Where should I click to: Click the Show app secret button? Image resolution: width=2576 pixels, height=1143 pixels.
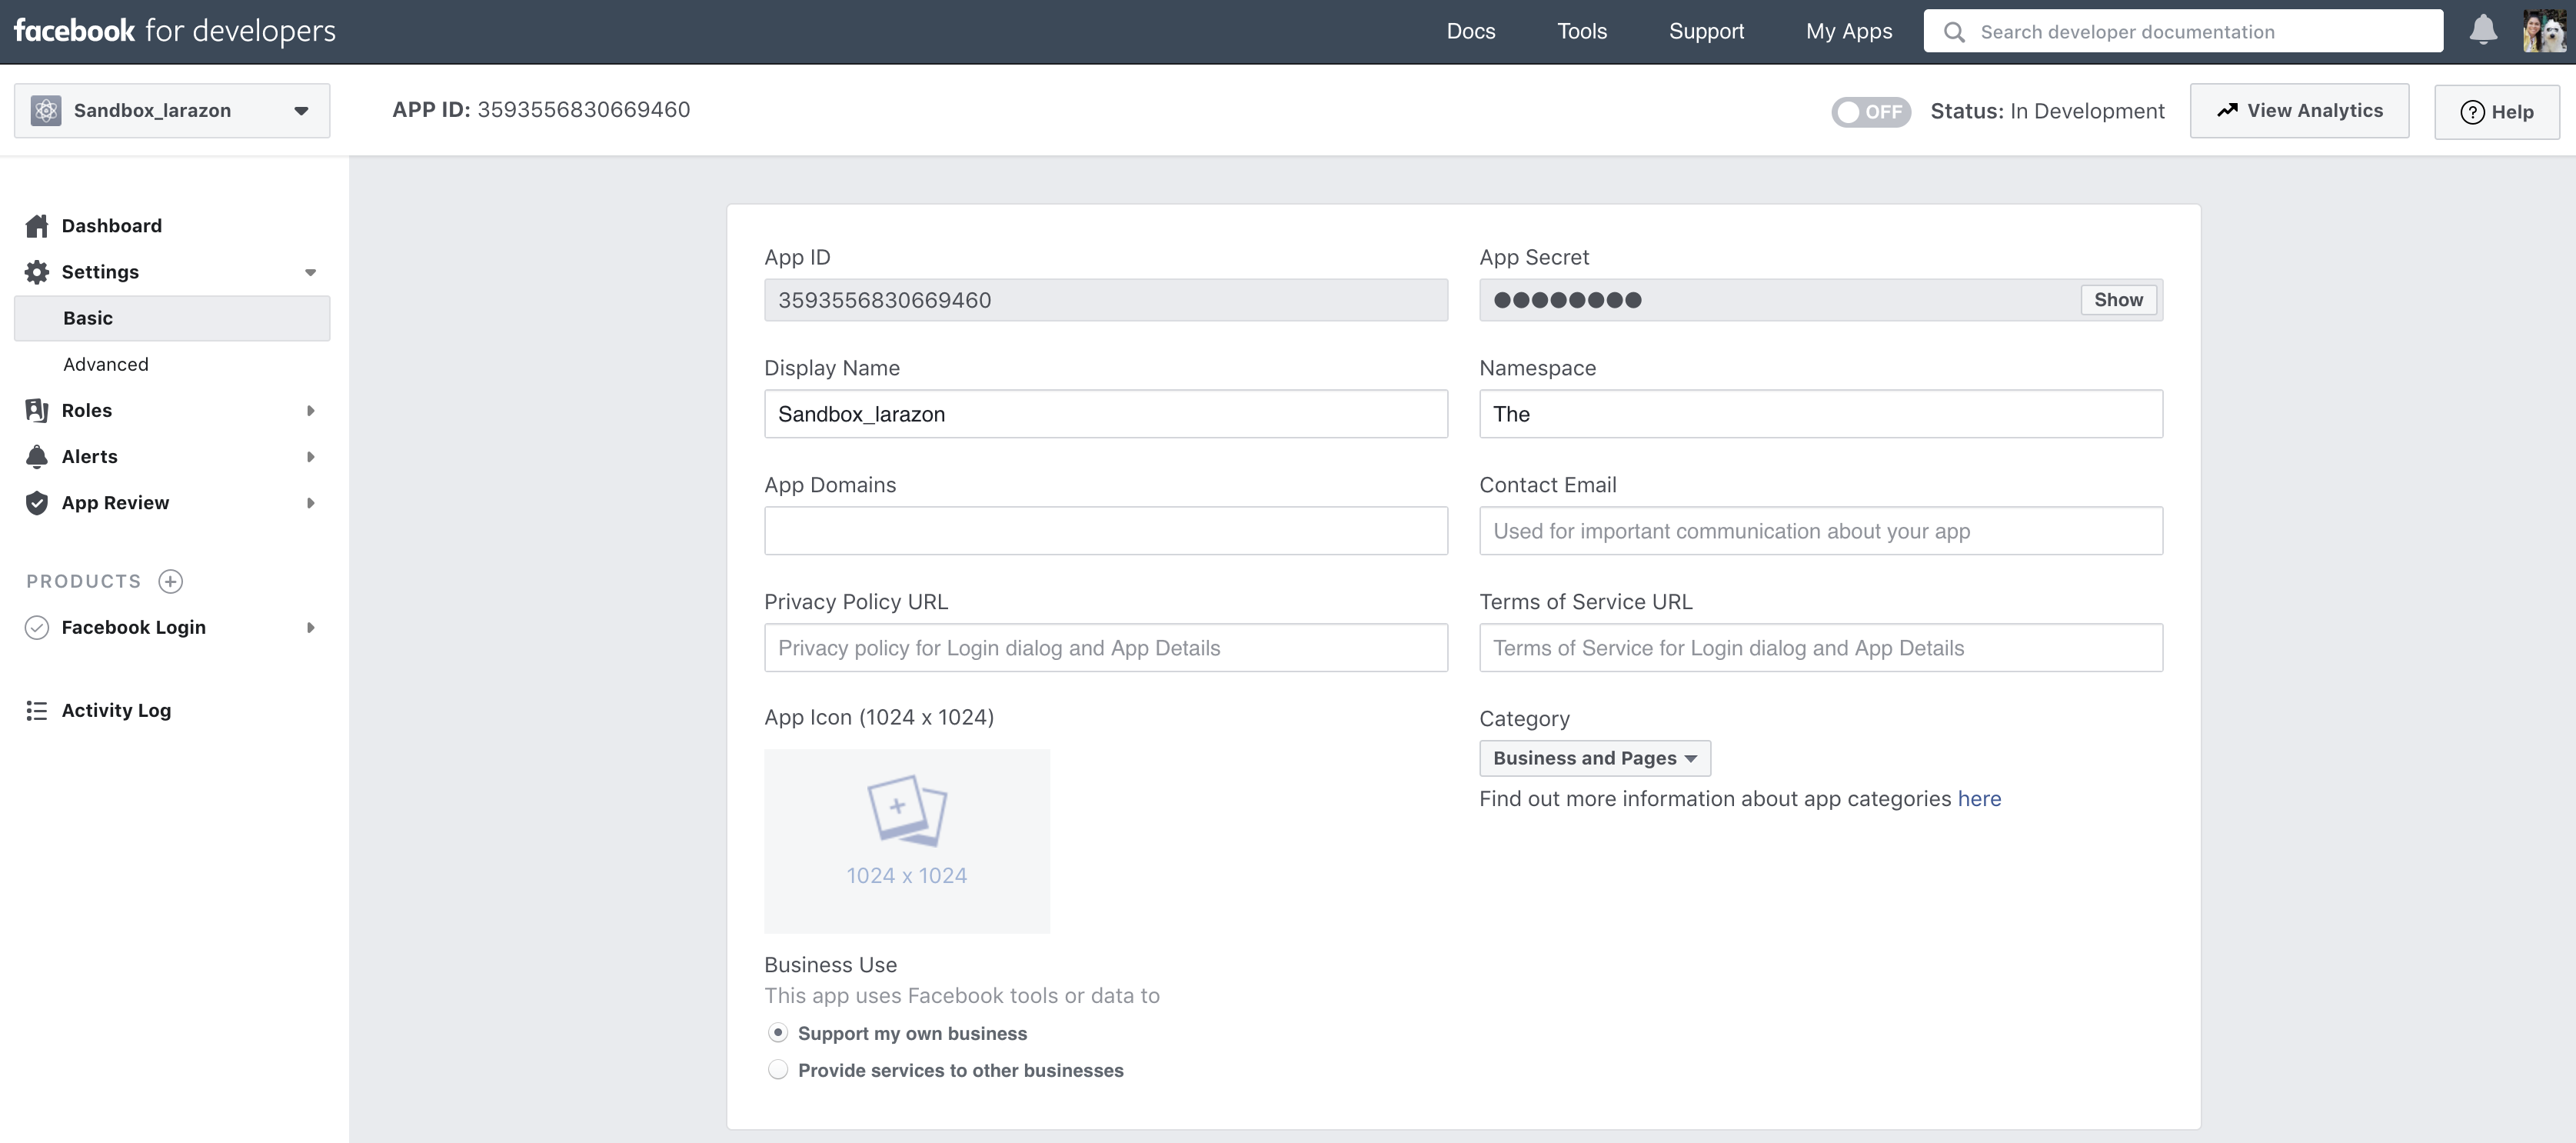click(x=2118, y=299)
